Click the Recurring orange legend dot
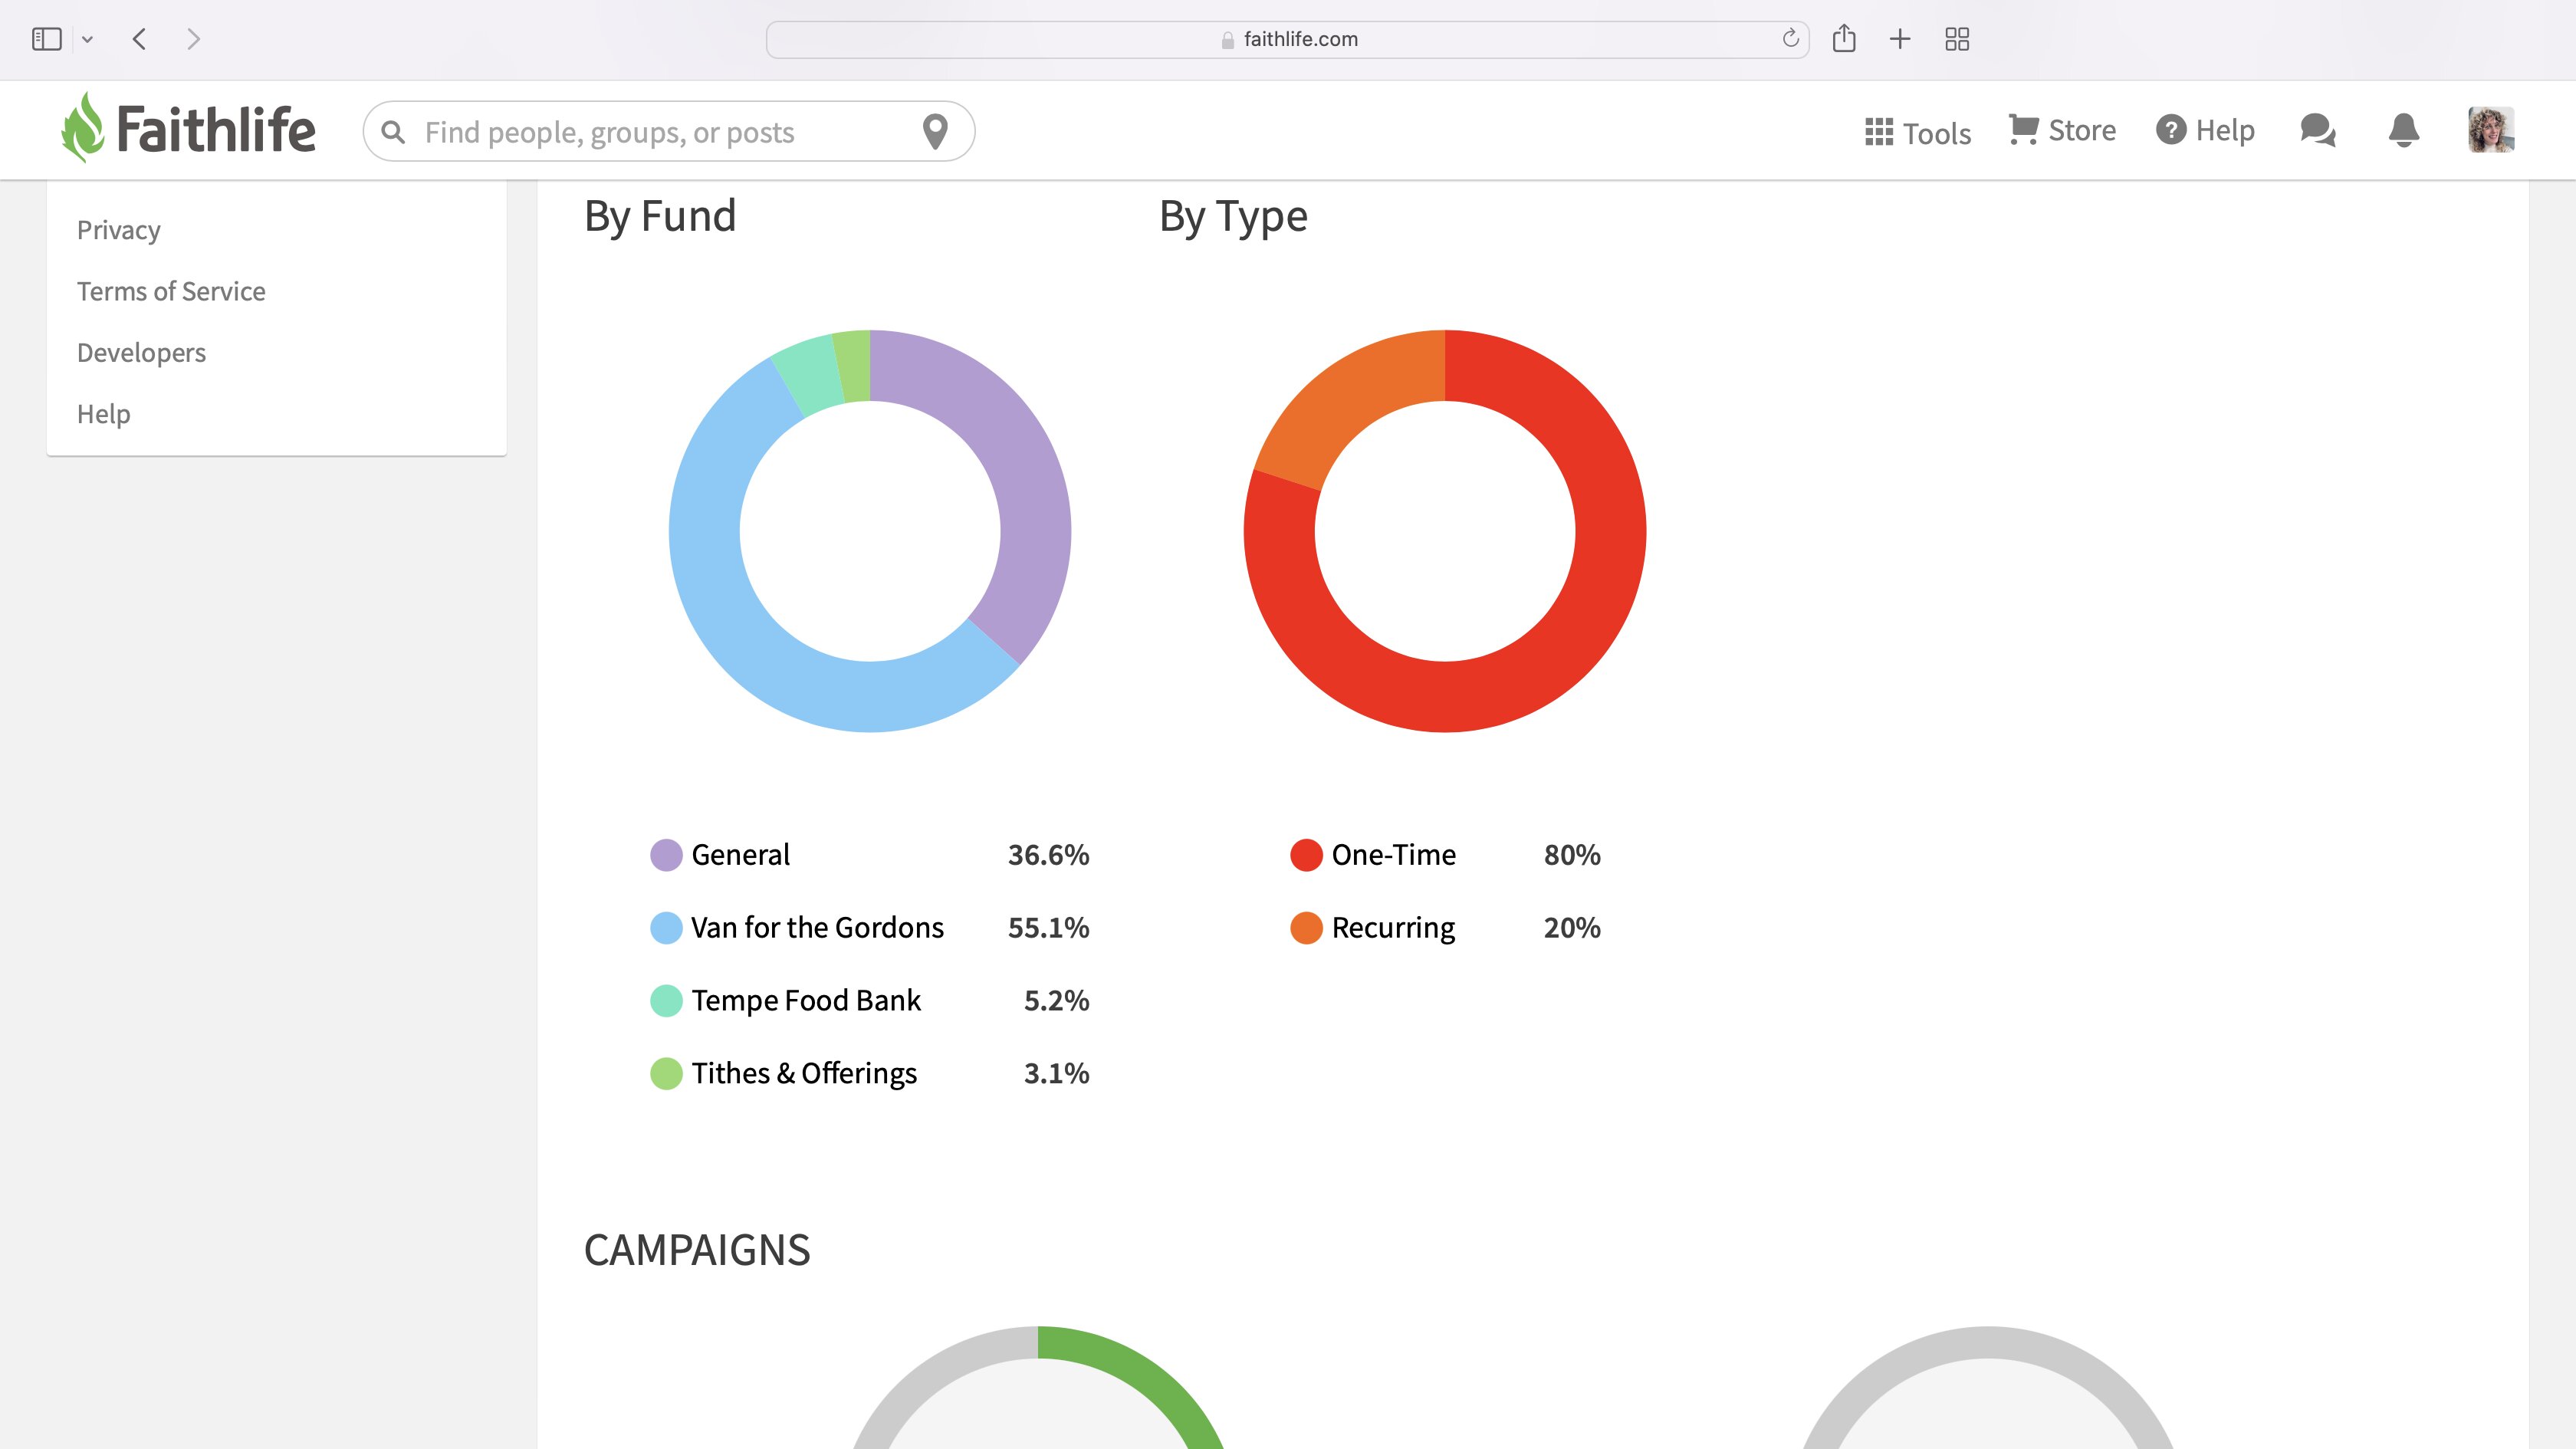This screenshot has height=1449, width=2576. 1306,928
